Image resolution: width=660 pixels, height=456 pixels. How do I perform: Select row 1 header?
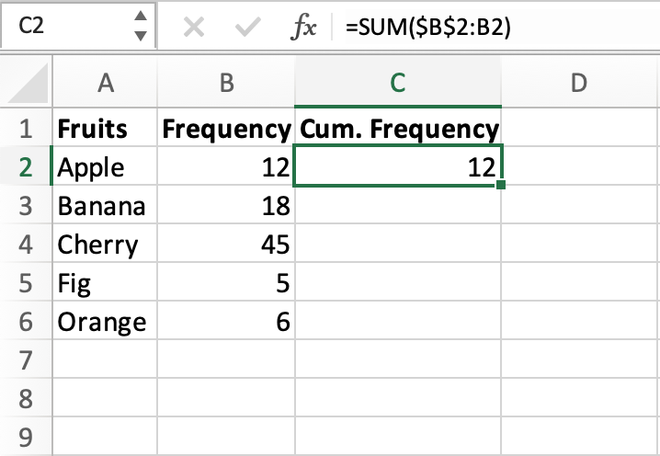[x=26, y=129]
